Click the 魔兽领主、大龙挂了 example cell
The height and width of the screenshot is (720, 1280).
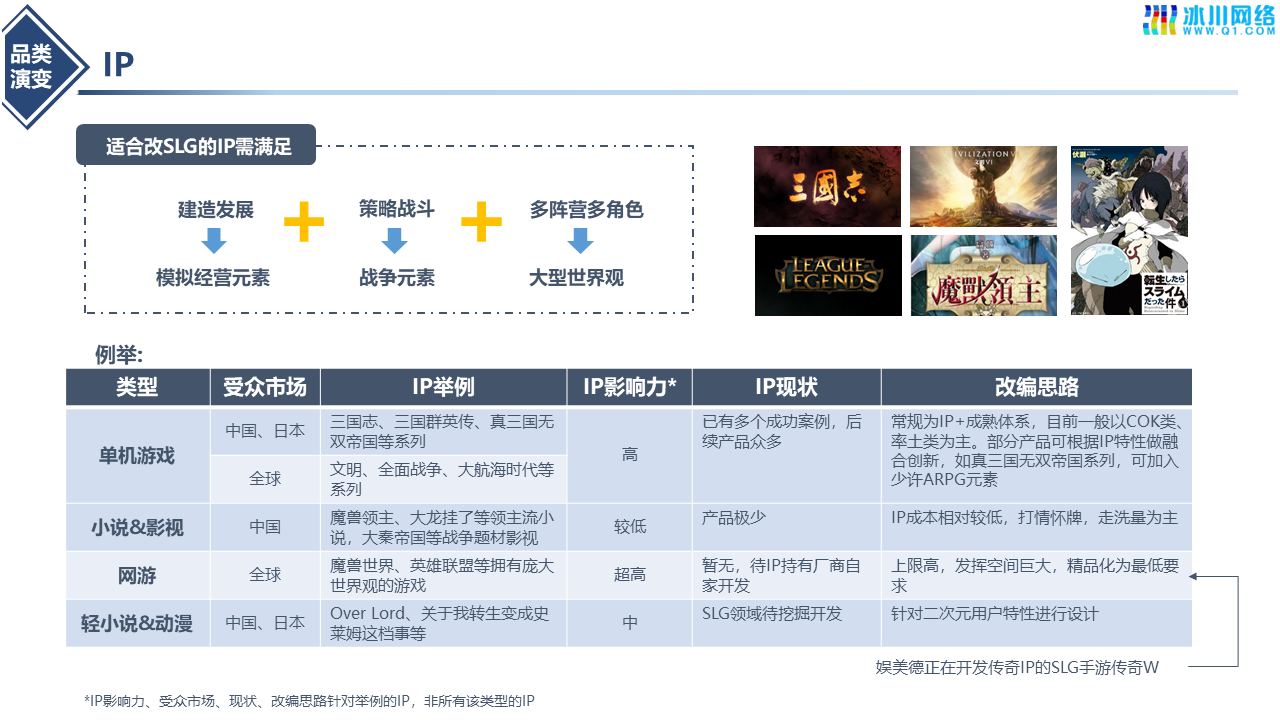(x=443, y=527)
